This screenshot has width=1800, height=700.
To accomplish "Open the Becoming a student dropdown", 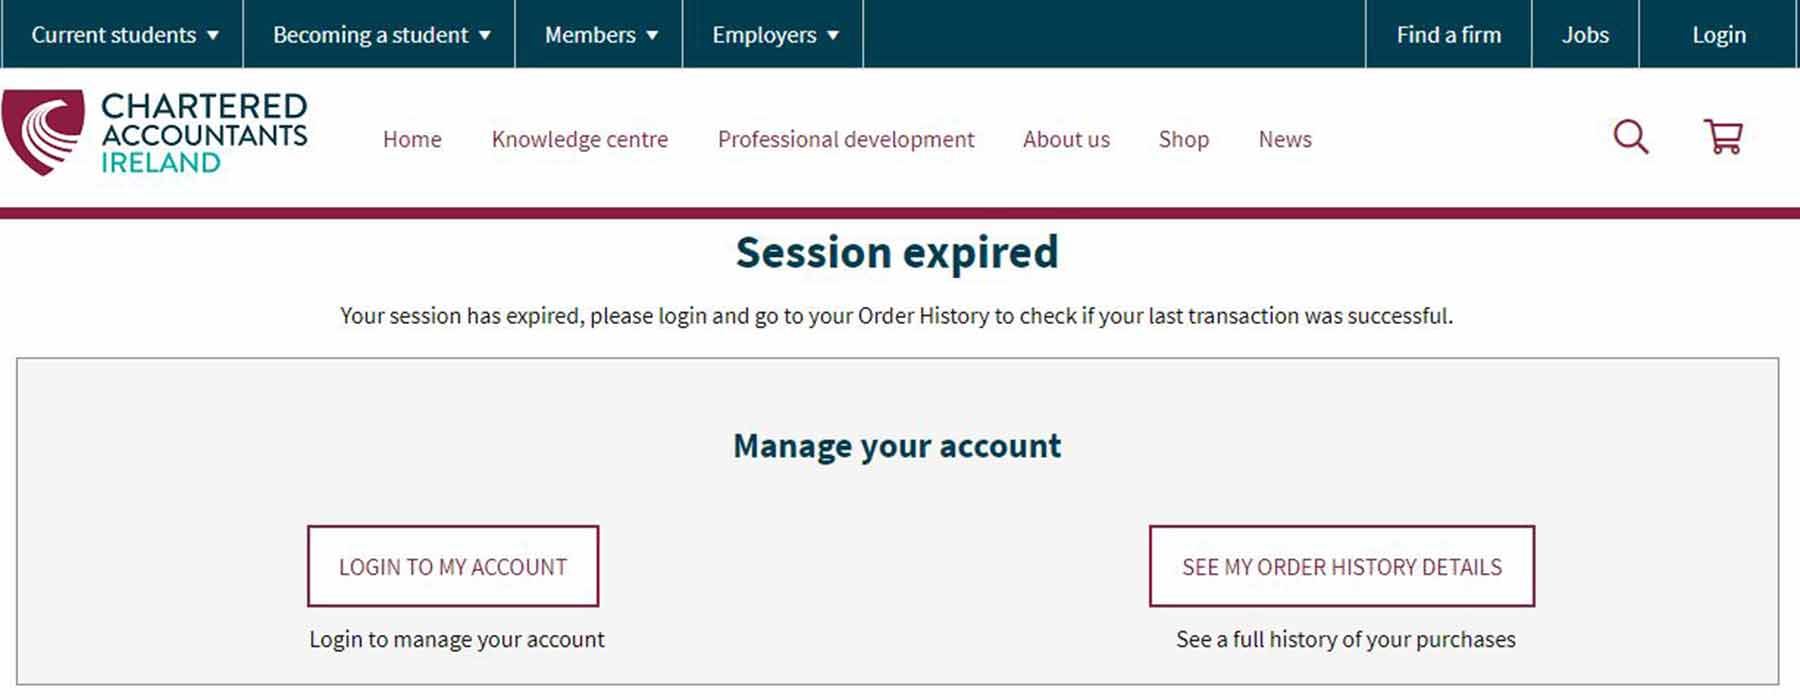I will pyautogui.click(x=381, y=35).
